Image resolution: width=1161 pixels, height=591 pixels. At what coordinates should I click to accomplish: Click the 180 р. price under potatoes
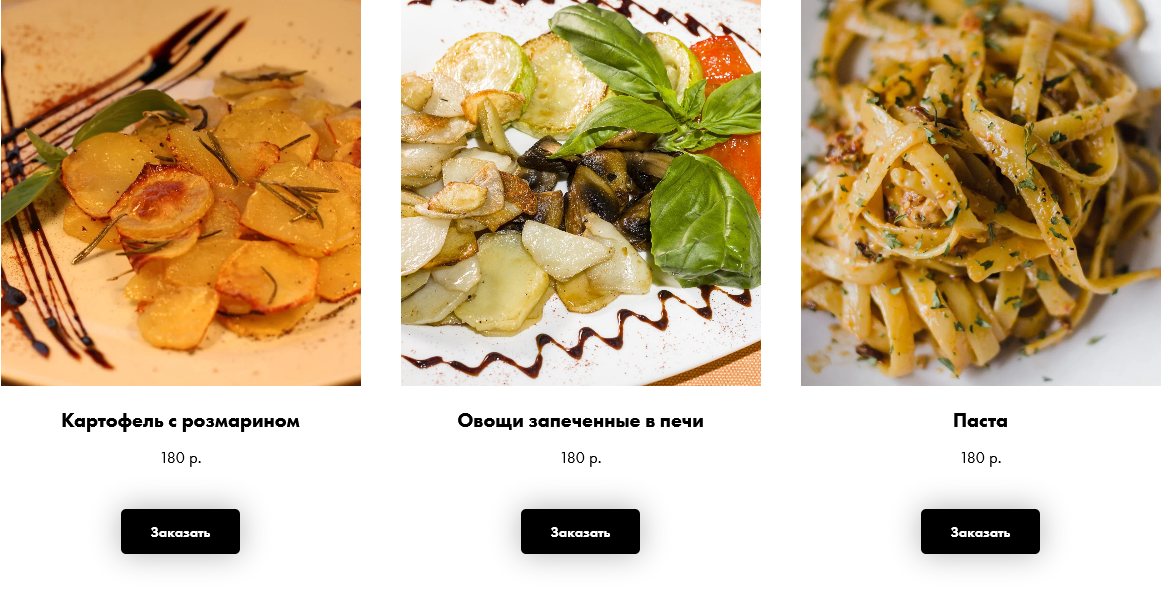(x=181, y=458)
